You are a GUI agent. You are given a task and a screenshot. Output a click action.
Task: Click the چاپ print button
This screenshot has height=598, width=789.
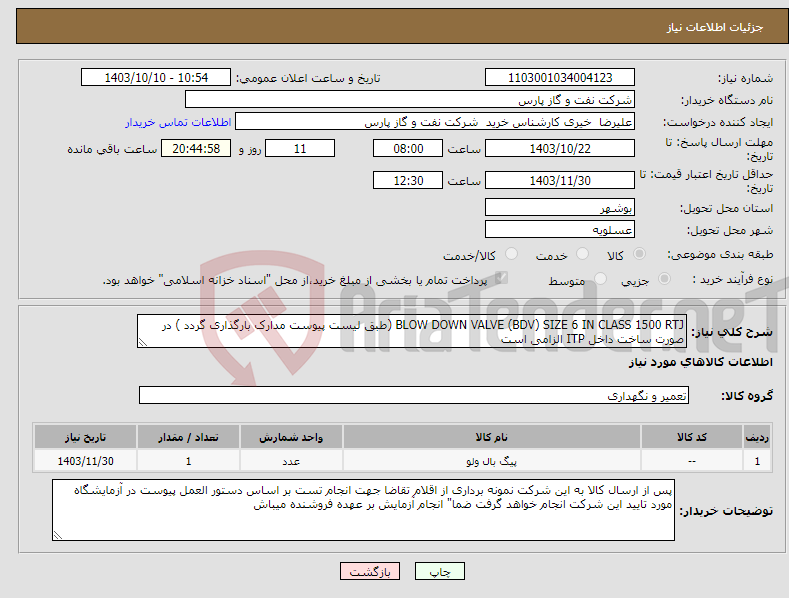point(440,571)
